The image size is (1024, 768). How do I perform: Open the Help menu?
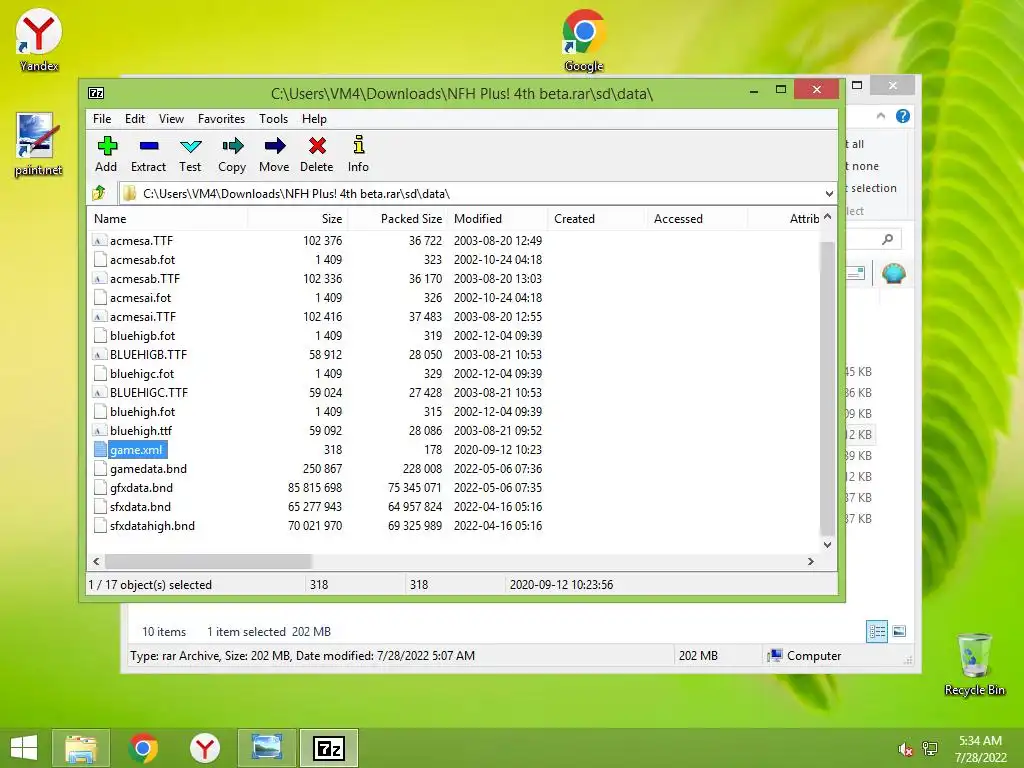coord(314,119)
